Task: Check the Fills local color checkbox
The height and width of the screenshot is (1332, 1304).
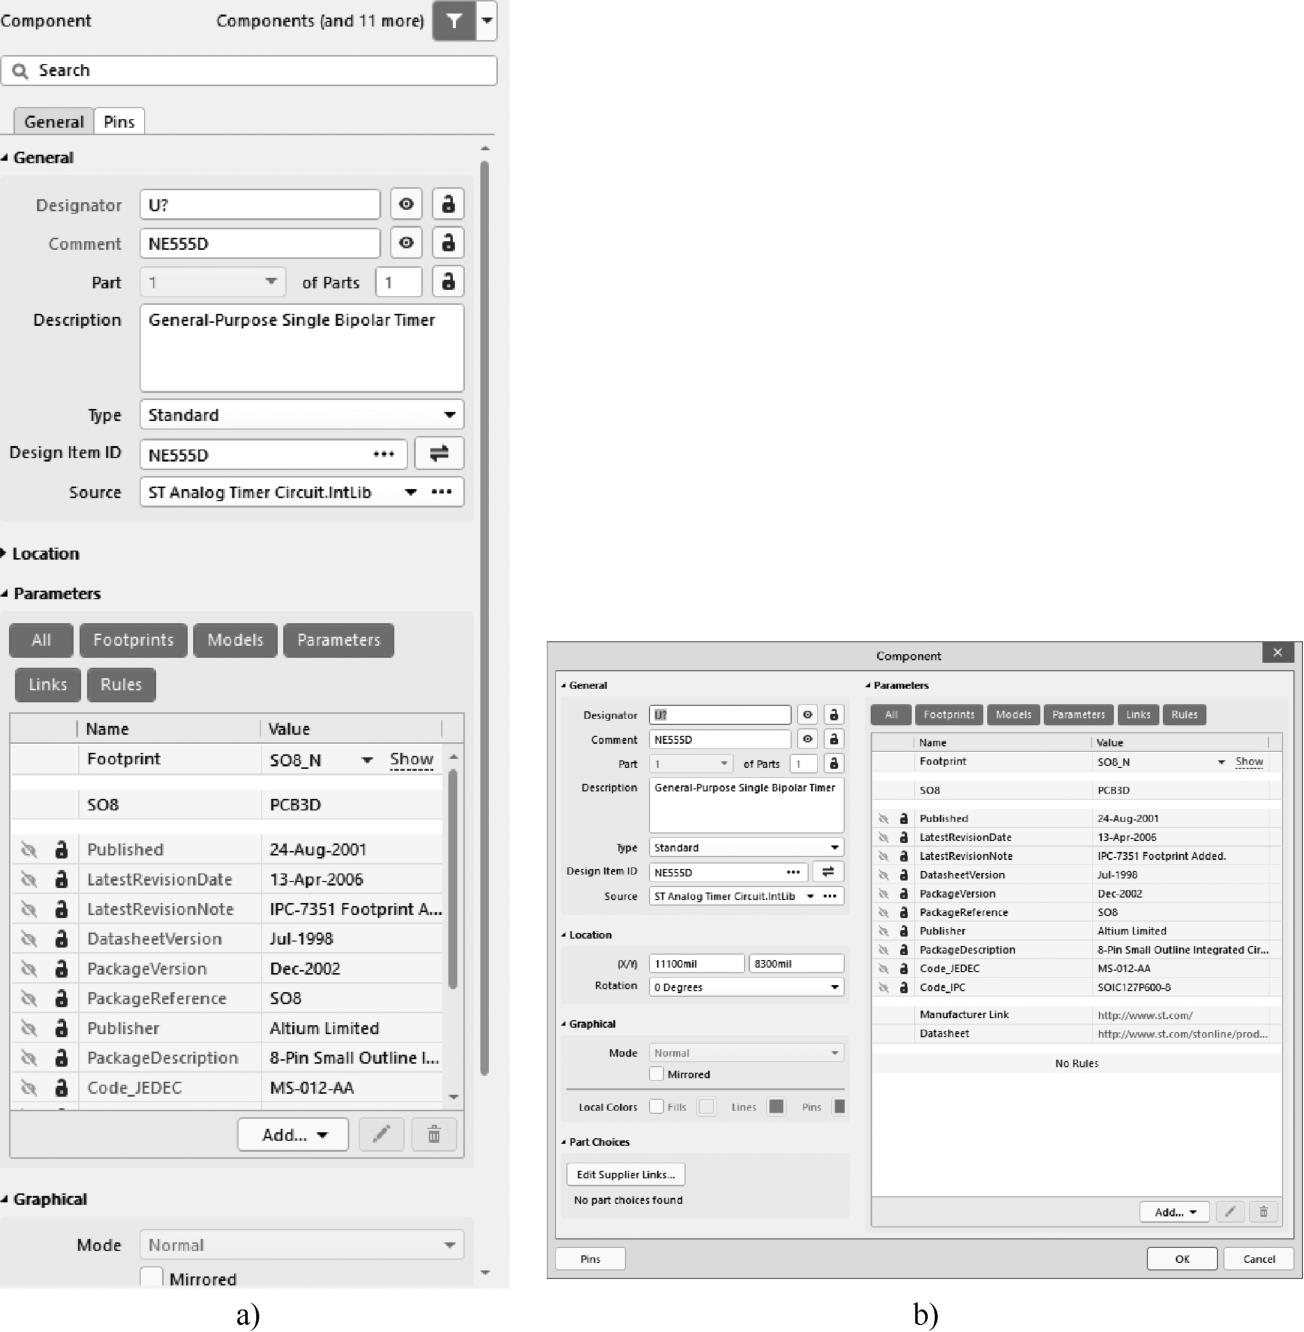Action: tap(657, 1107)
